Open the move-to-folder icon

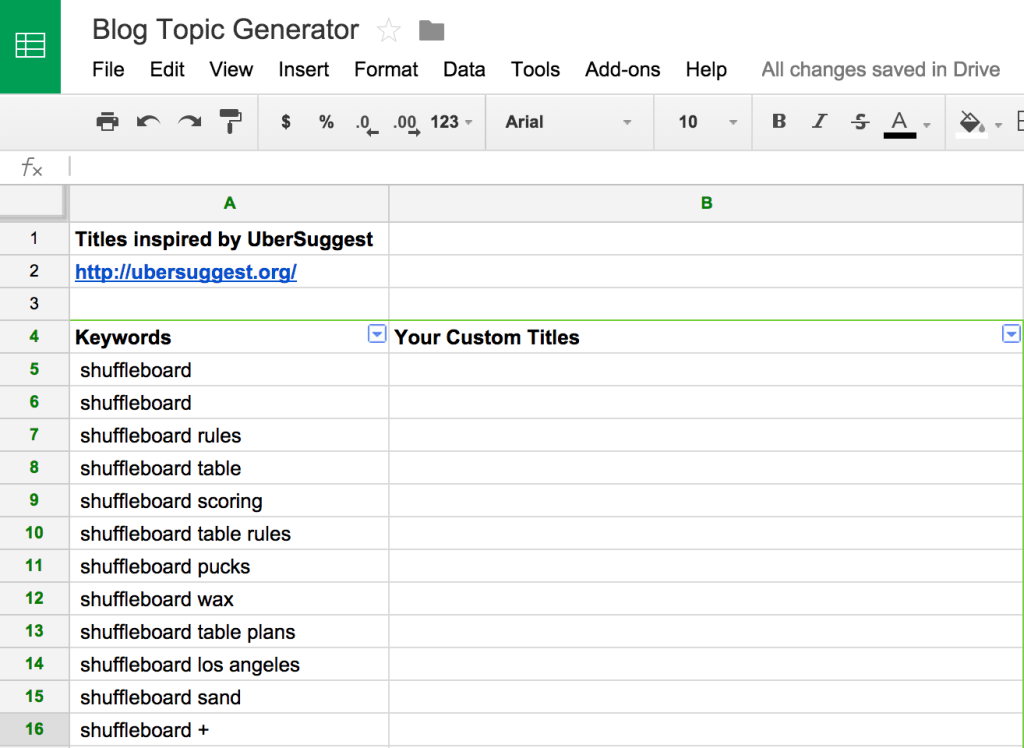click(x=431, y=30)
